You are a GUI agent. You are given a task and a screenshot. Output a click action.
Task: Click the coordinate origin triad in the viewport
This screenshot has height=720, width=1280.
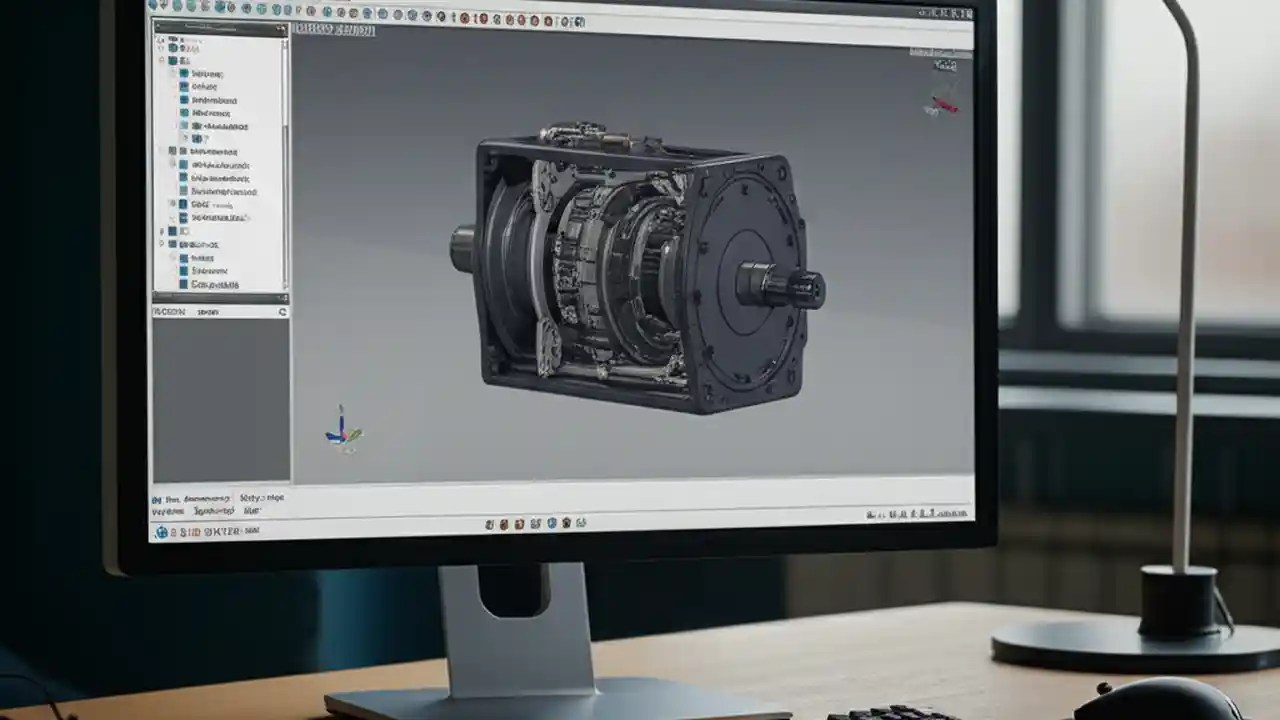345,432
